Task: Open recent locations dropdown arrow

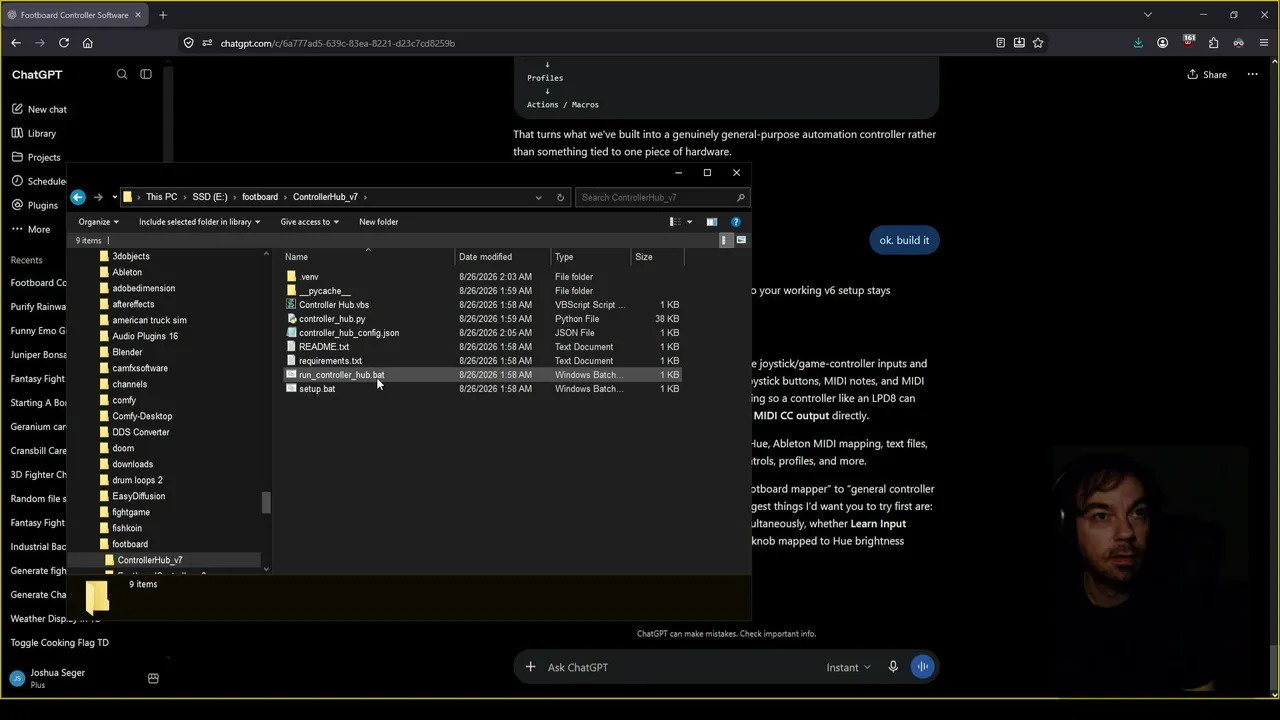Action: tap(114, 197)
